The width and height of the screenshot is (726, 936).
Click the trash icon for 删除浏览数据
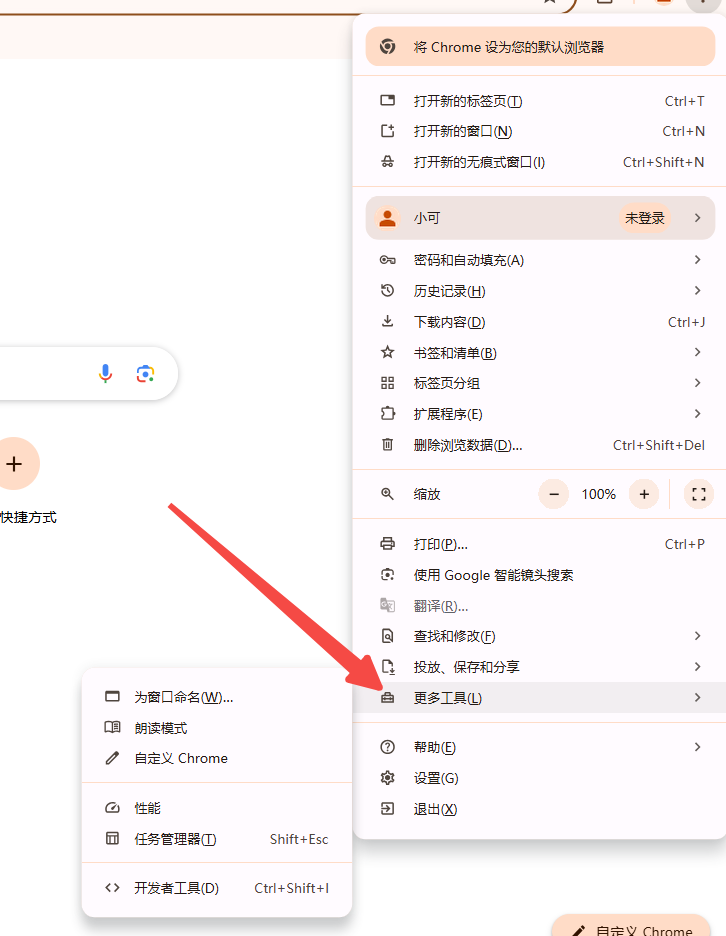coord(388,445)
